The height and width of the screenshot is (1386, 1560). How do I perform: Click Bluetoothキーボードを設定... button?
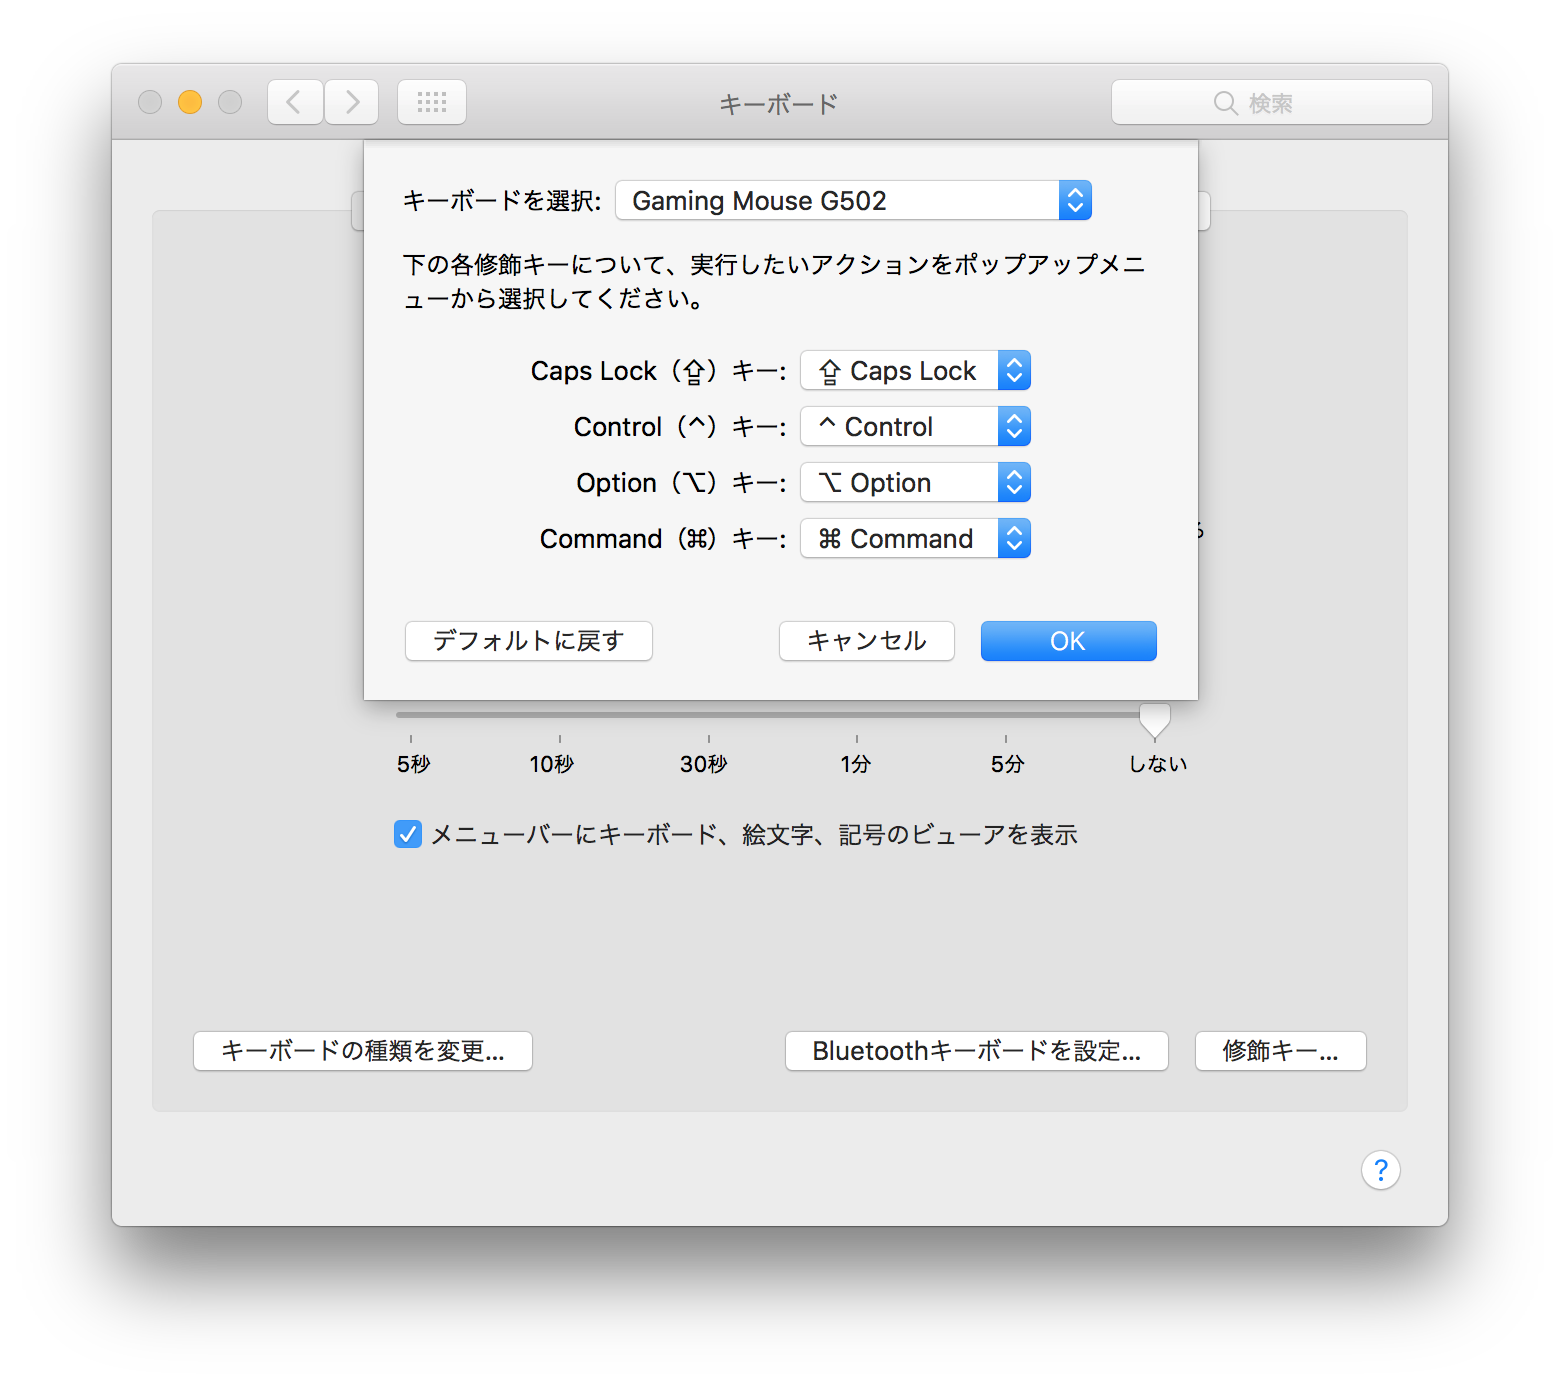tap(977, 1051)
